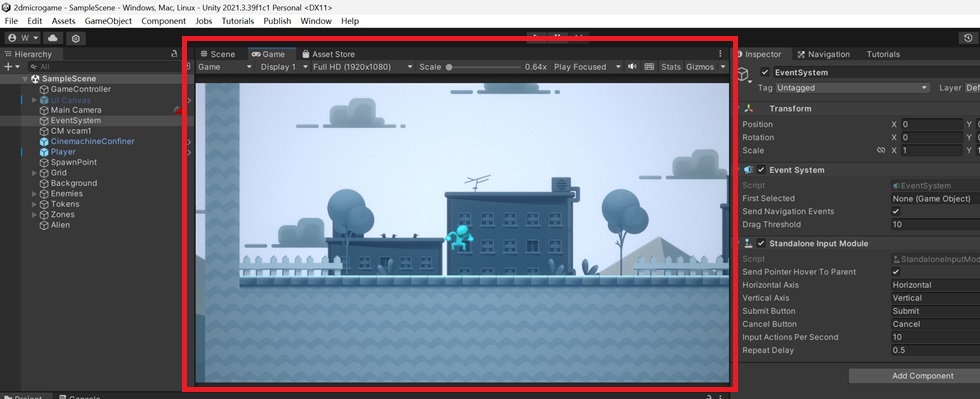Switch to the Navigation tab

[823, 54]
